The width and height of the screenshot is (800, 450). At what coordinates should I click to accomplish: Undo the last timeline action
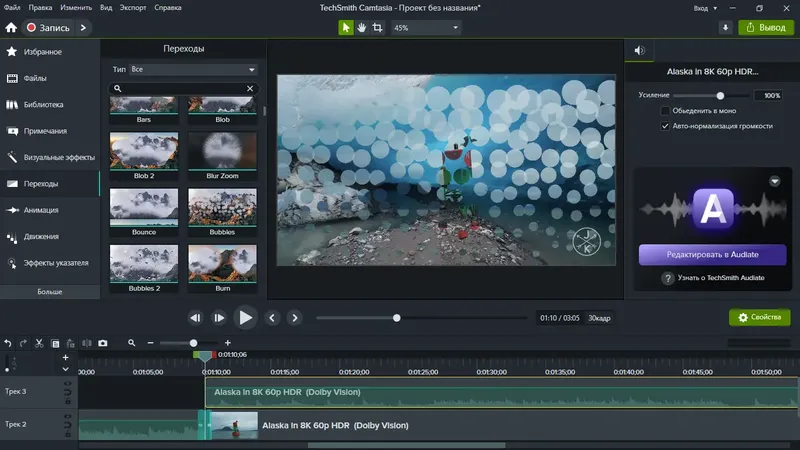pos(8,343)
